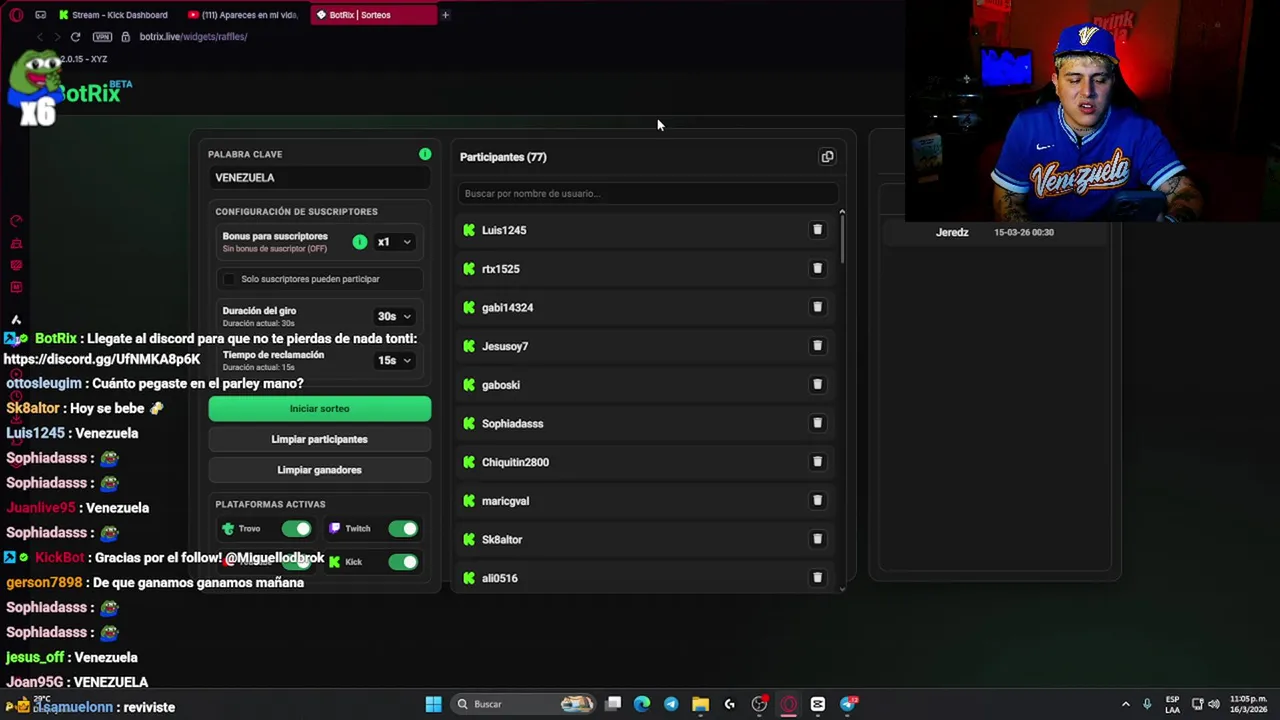This screenshot has height=720, width=1280.
Task: Remove rtx1525 using its trash icon
Action: point(817,268)
